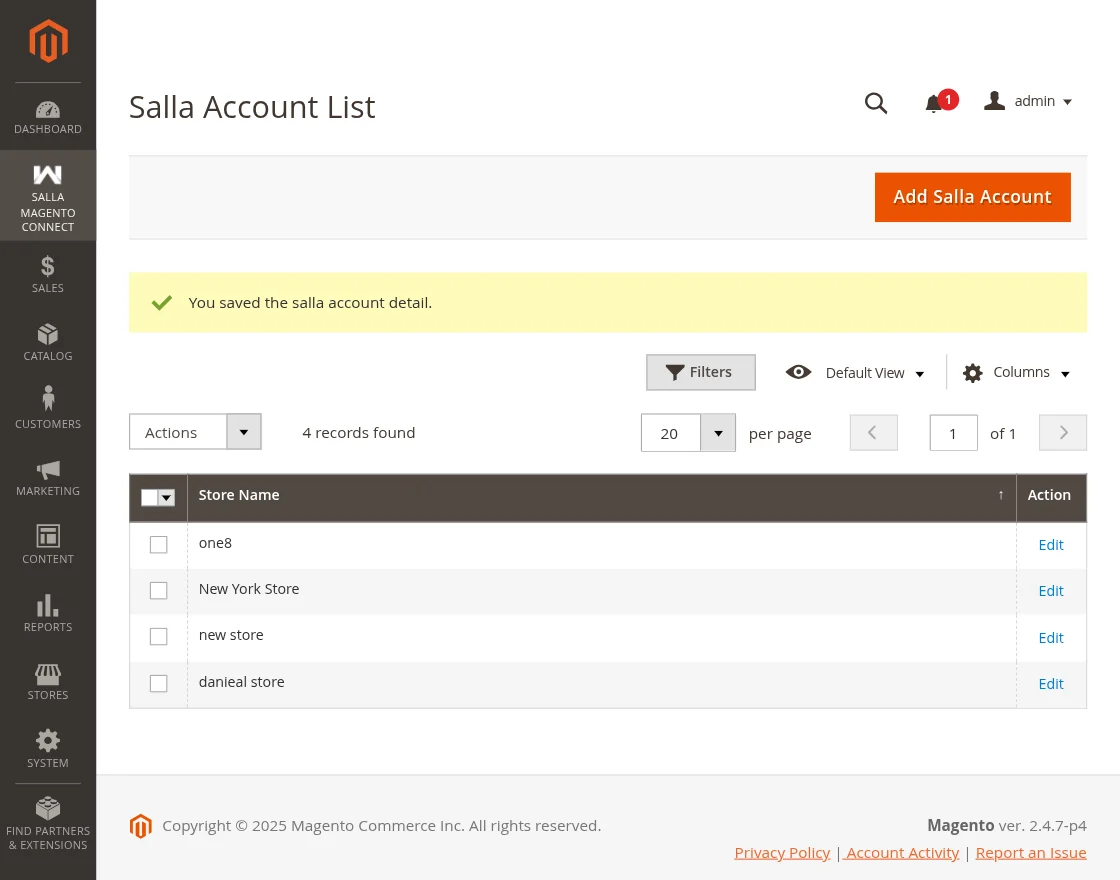This screenshot has width=1120, height=880.
Task: Open the Sales menu icon
Action: (x=48, y=266)
